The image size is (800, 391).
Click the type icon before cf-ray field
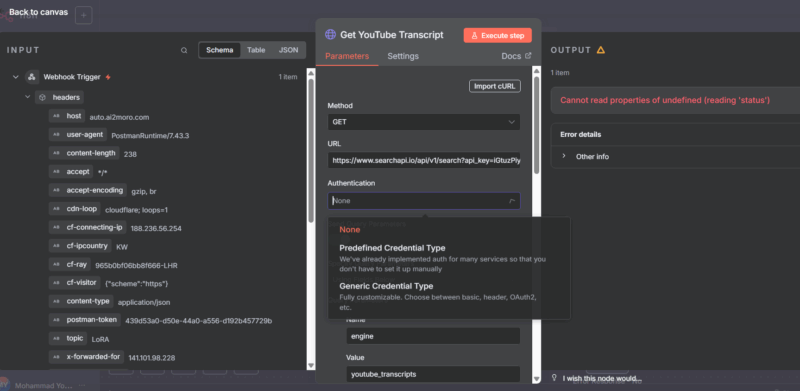56,264
